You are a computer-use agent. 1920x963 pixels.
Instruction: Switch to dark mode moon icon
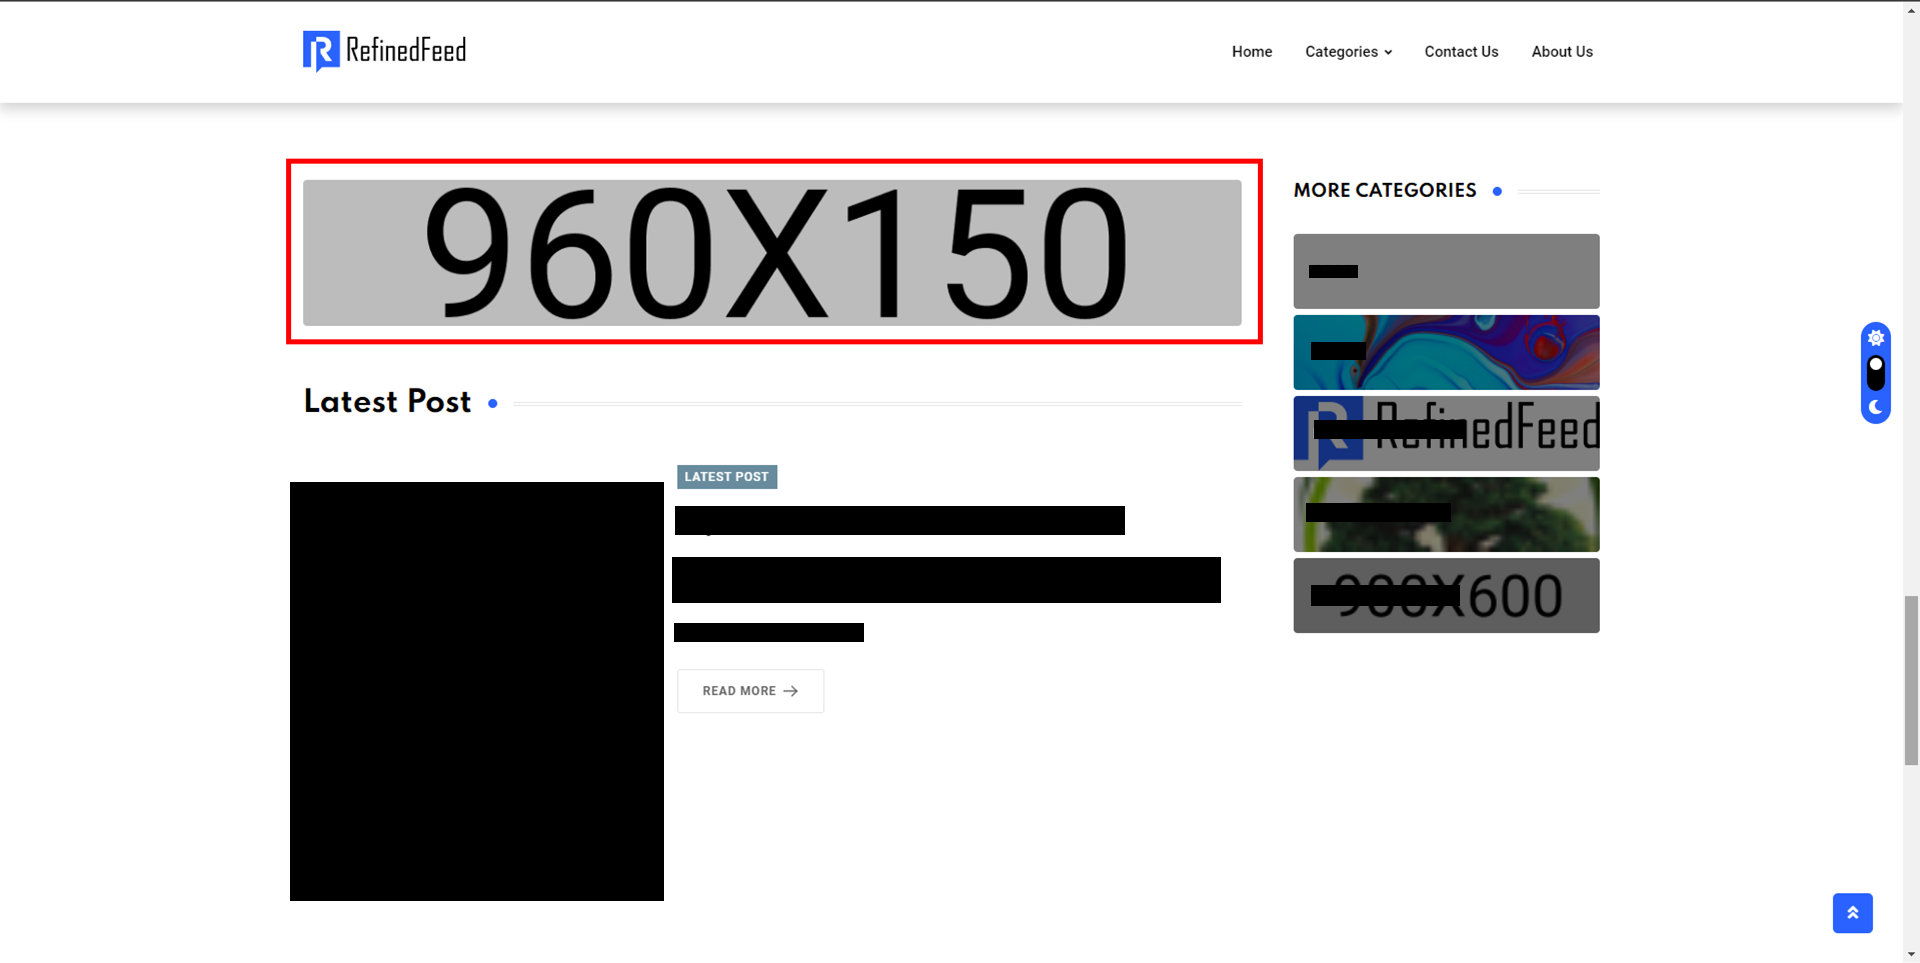(x=1876, y=407)
